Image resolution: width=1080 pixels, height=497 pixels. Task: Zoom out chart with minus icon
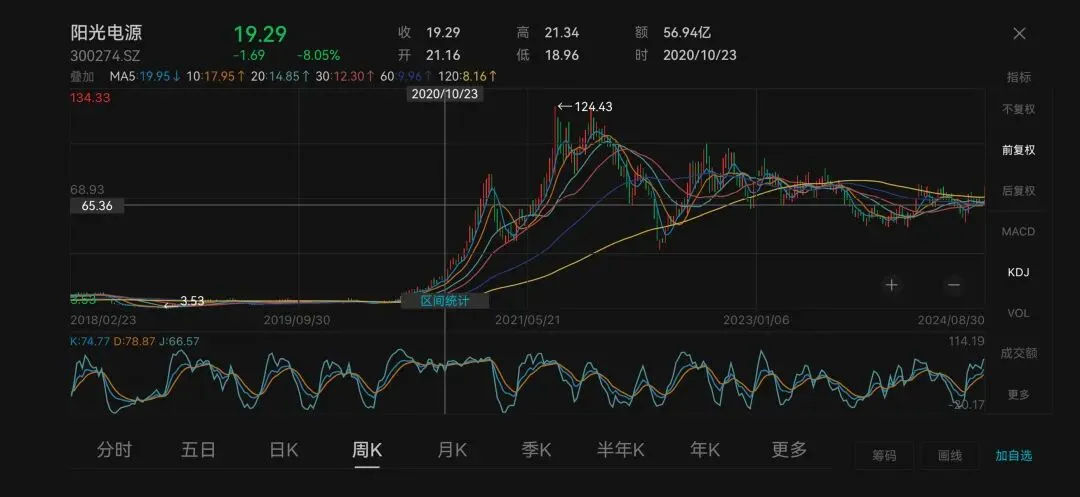[953, 284]
